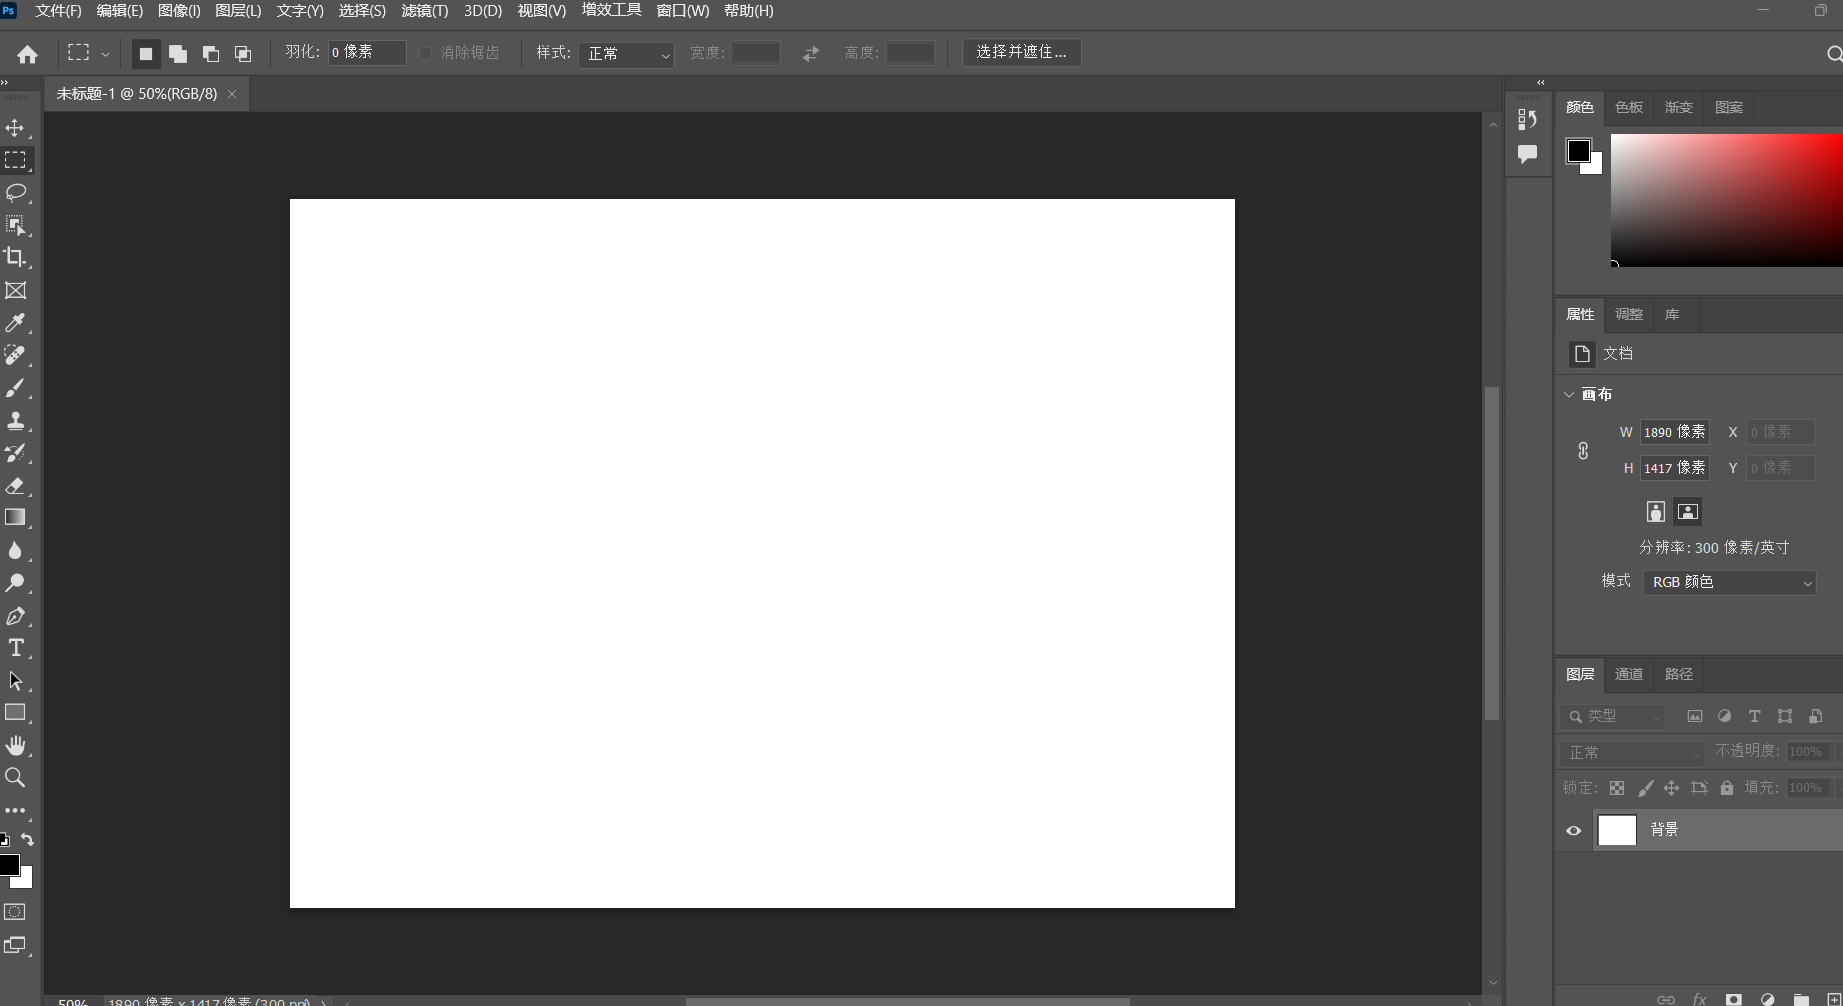This screenshot has height=1006, width=1843.
Task: Activate the Crop tool
Action: click(16, 257)
